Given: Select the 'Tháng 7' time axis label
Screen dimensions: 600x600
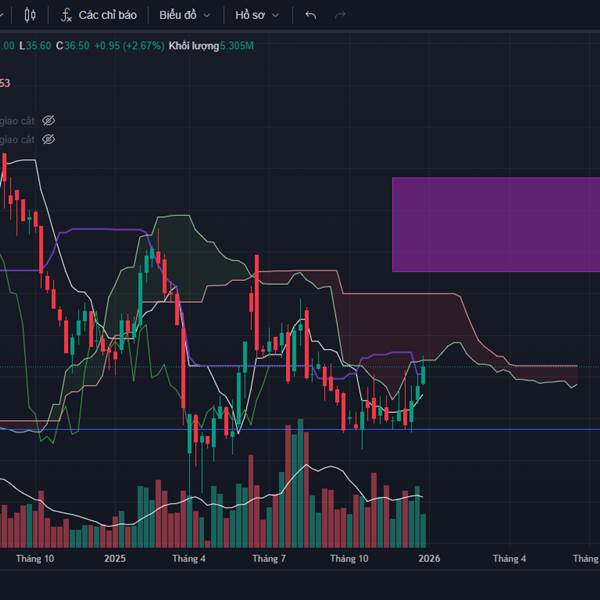Looking at the screenshot, I should click(x=269, y=559).
